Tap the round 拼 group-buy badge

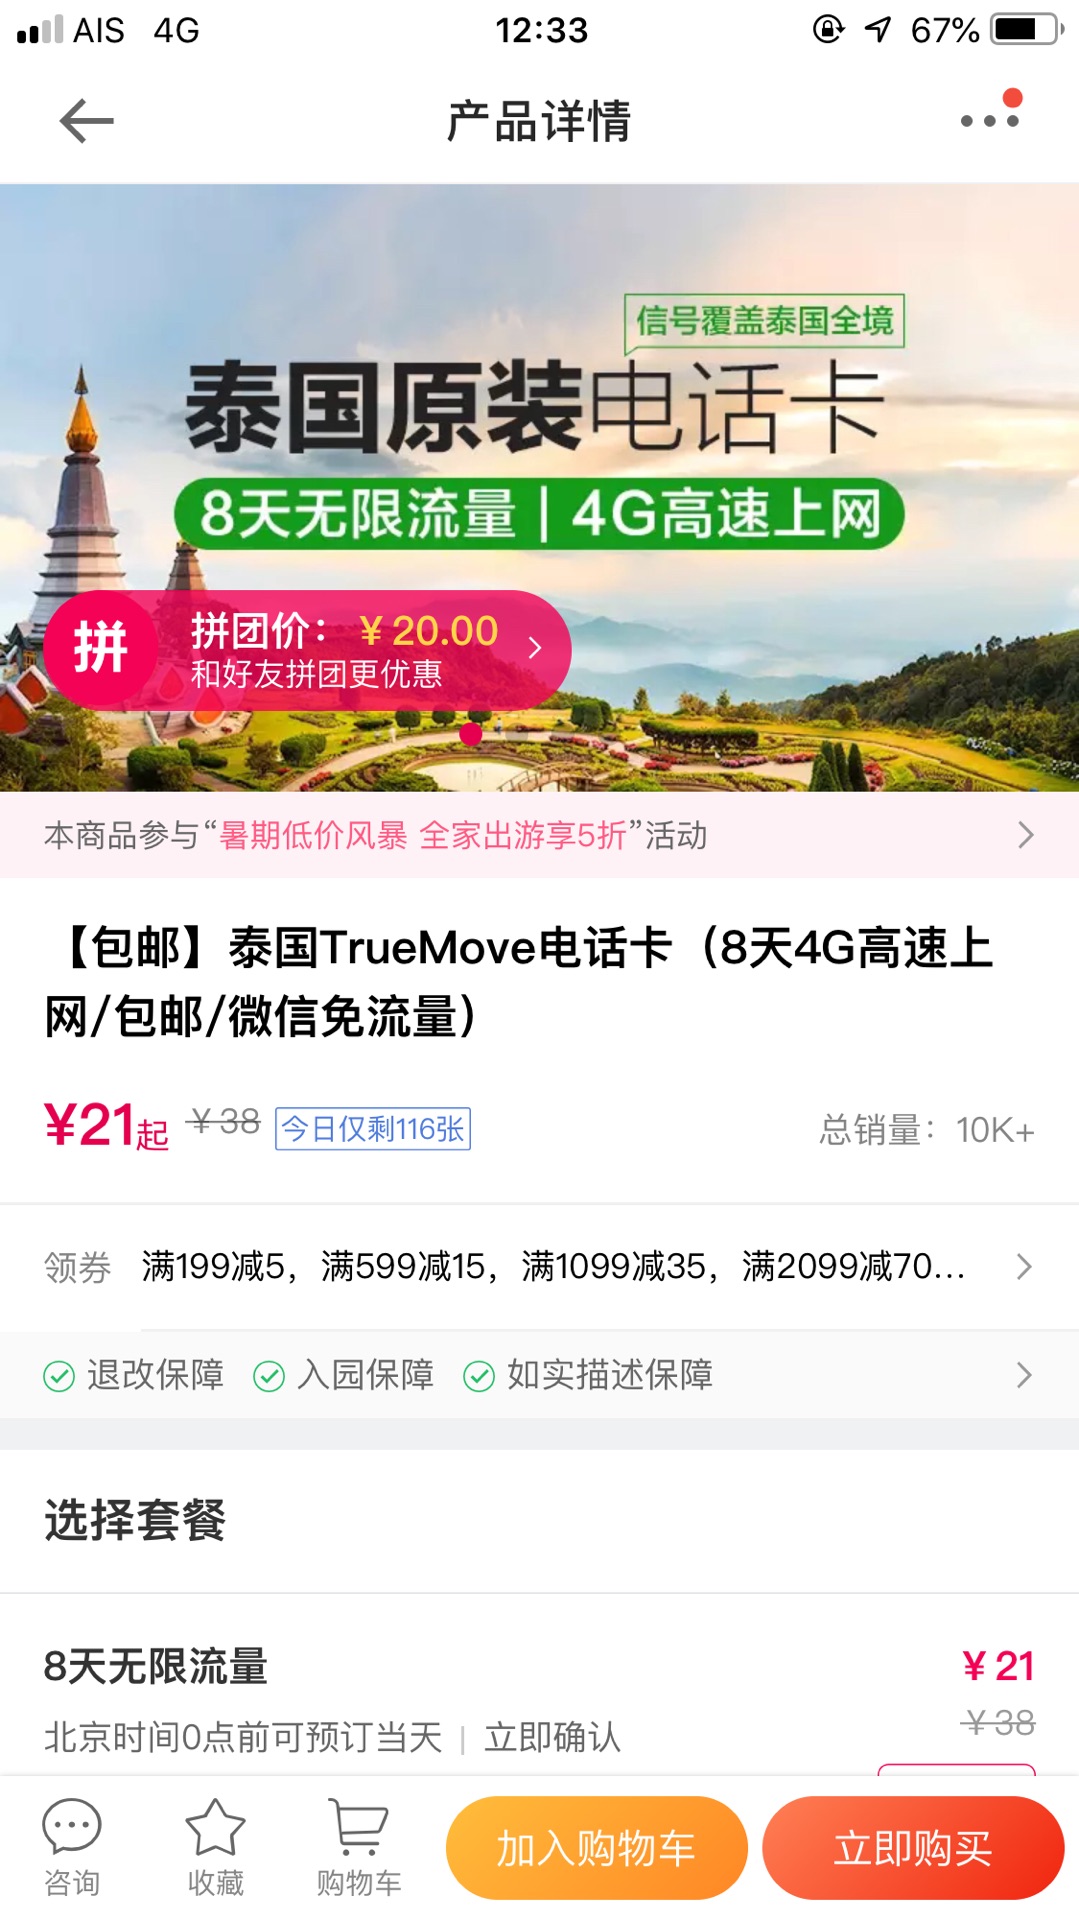click(x=101, y=648)
